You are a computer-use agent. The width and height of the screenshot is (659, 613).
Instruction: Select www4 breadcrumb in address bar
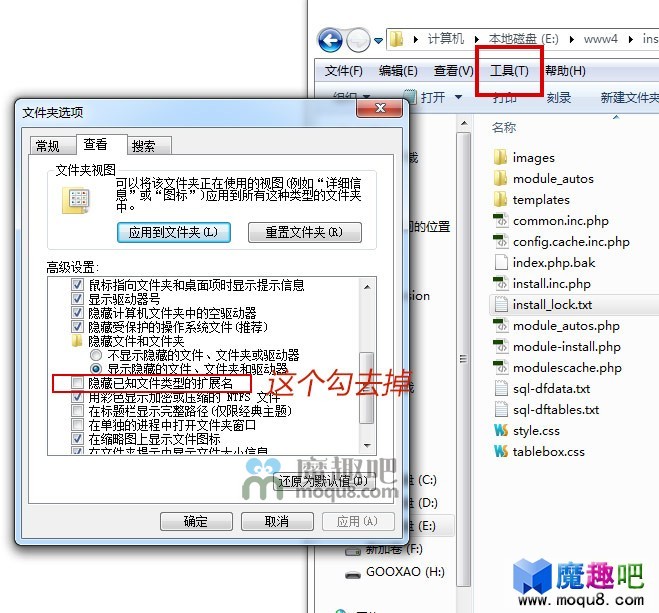tap(600, 39)
